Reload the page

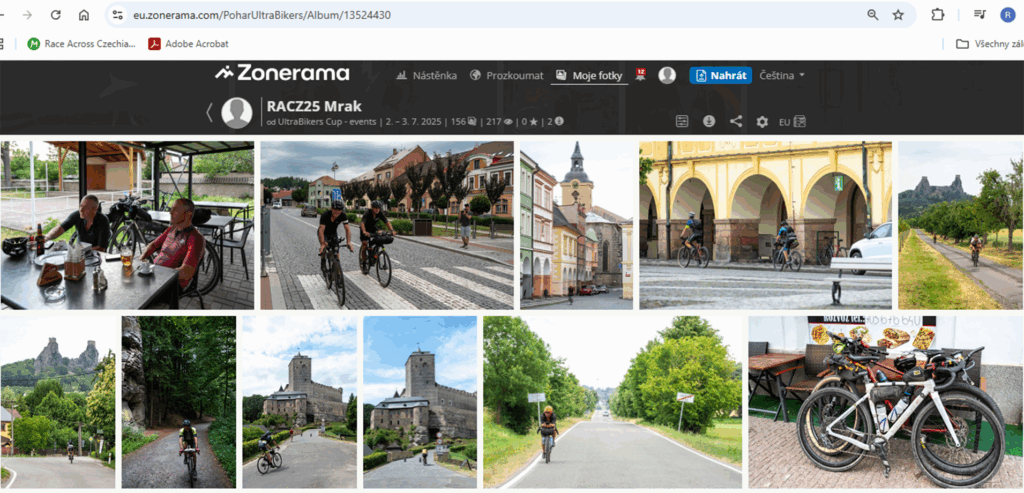pos(56,15)
